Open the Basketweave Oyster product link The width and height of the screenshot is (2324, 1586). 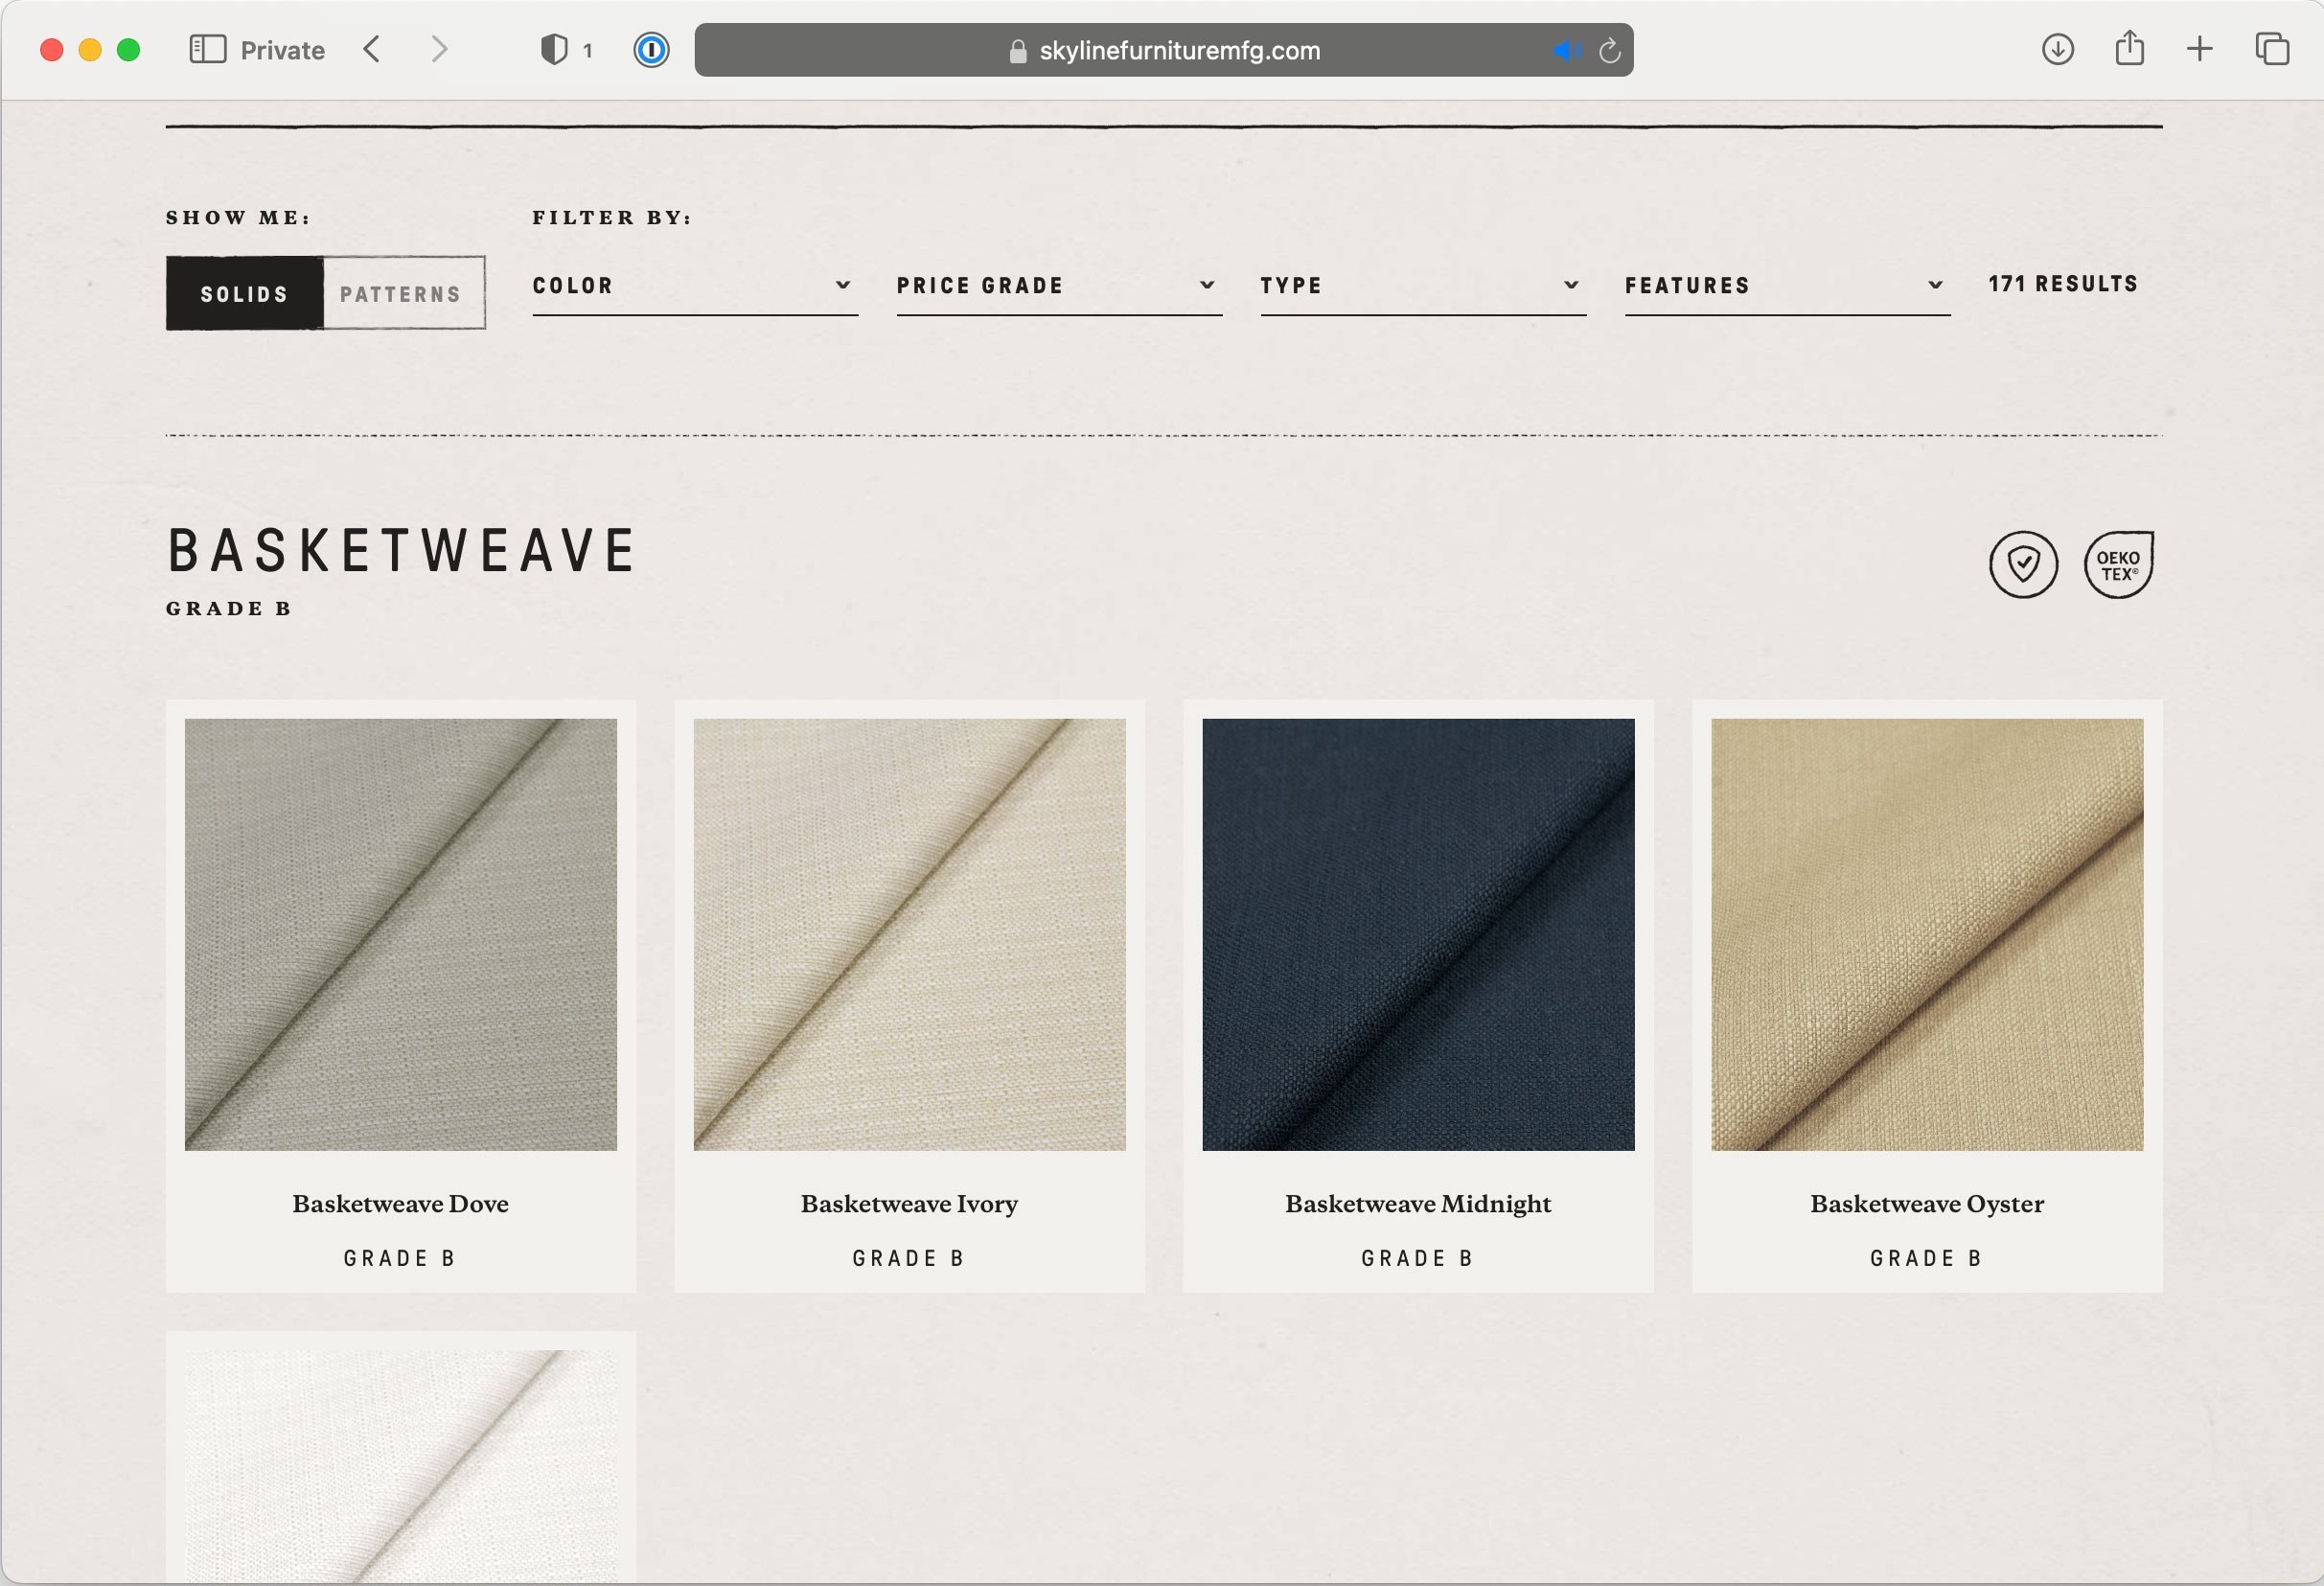click(1926, 1204)
